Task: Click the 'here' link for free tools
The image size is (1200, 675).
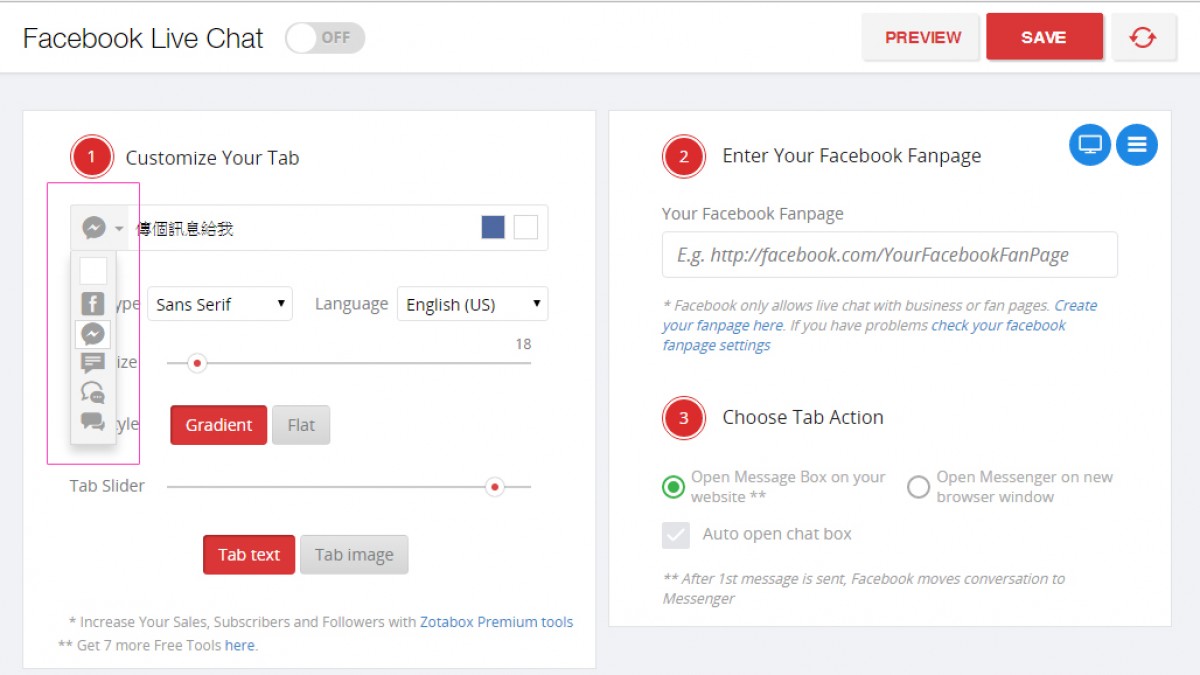Action: 239,645
